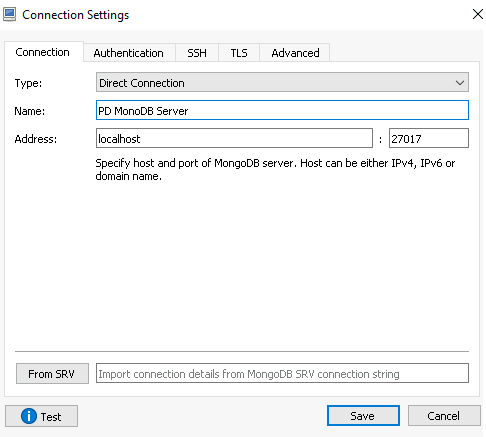Click the Connection Settings window icon
The height and width of the screenshot is (437, 486).
(x=9, y=15)
